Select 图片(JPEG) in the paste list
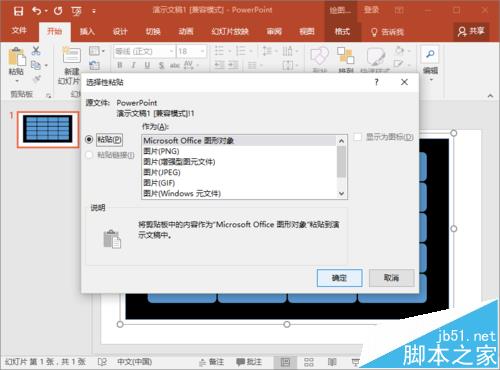Image resolution: width=500 pixels, height=370 pixels. [x=239, y=172]
